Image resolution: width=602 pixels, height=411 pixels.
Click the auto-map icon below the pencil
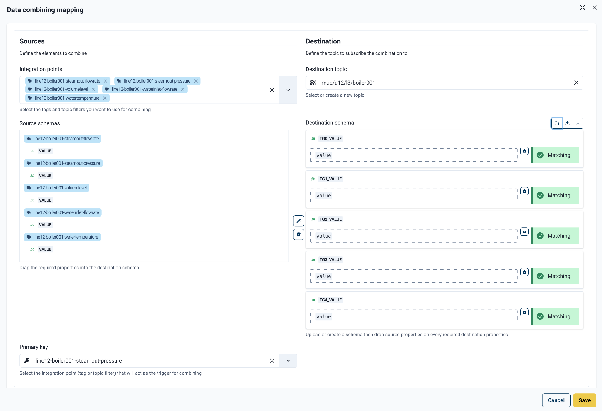(297, 233)
